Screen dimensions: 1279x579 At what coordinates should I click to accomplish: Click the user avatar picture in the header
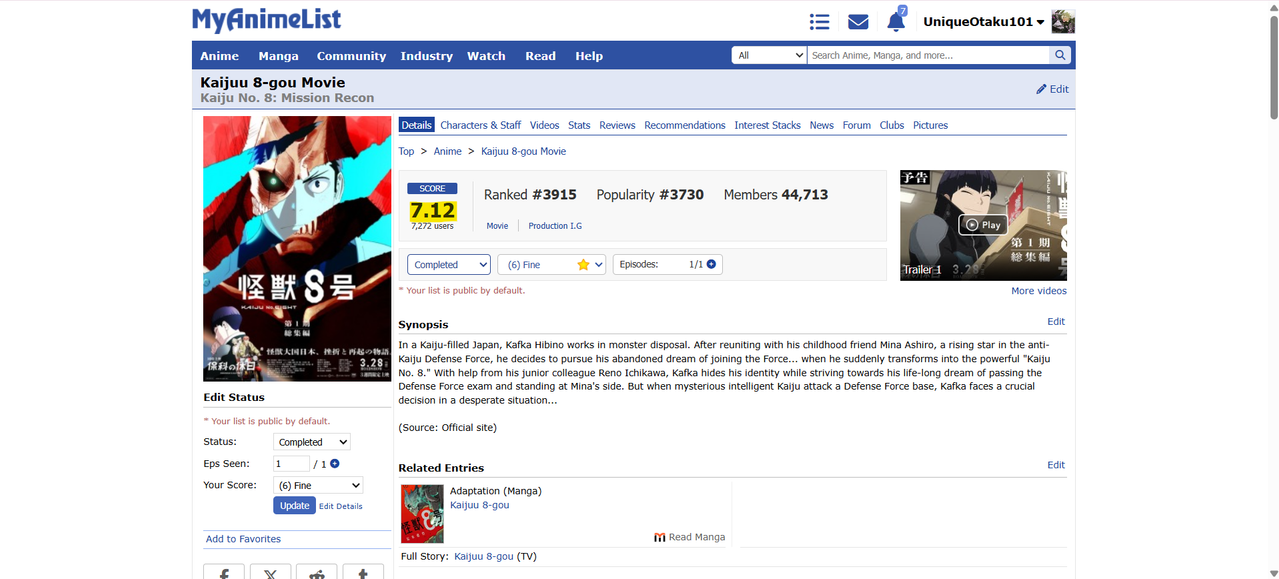pos(1063,21)
